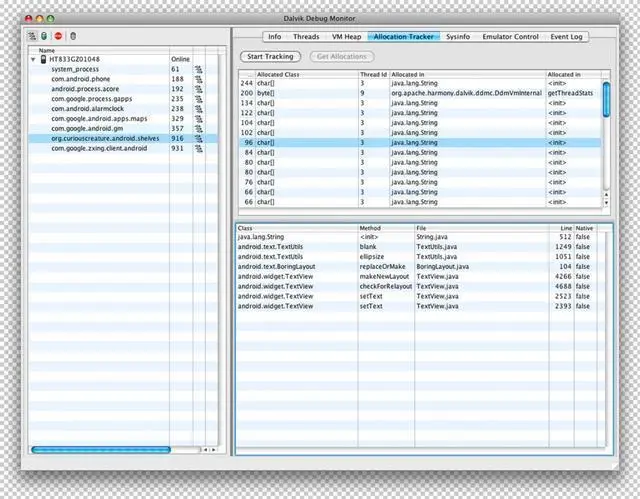
Task: Click the process list right scroll arrow
Action: [x=213, y=450]
